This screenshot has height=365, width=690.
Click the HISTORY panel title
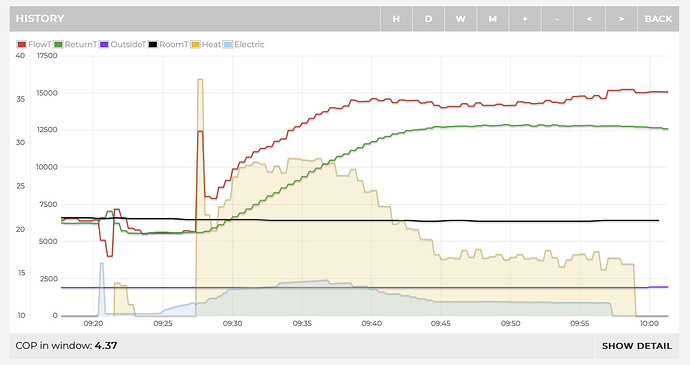tap(40, 18)
